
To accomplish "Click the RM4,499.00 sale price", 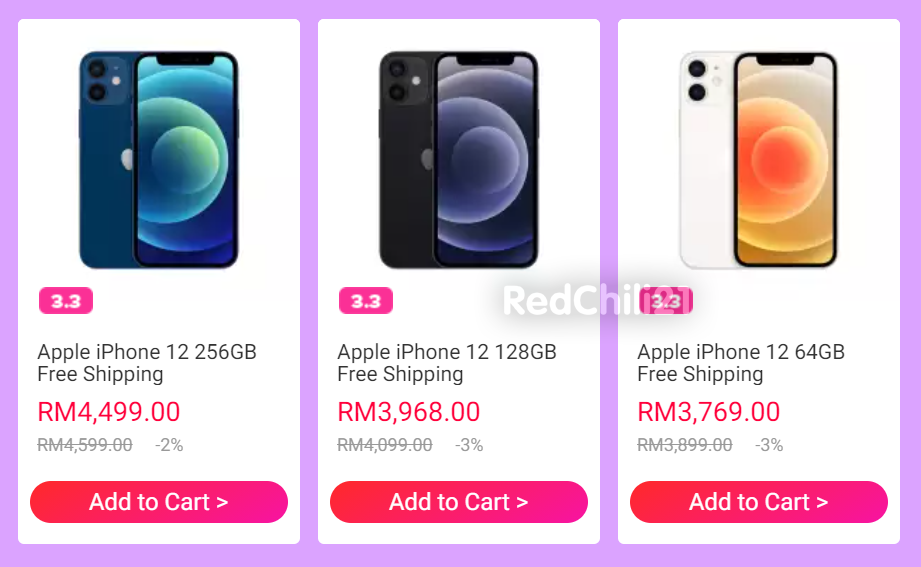I will tap(109, 412).
